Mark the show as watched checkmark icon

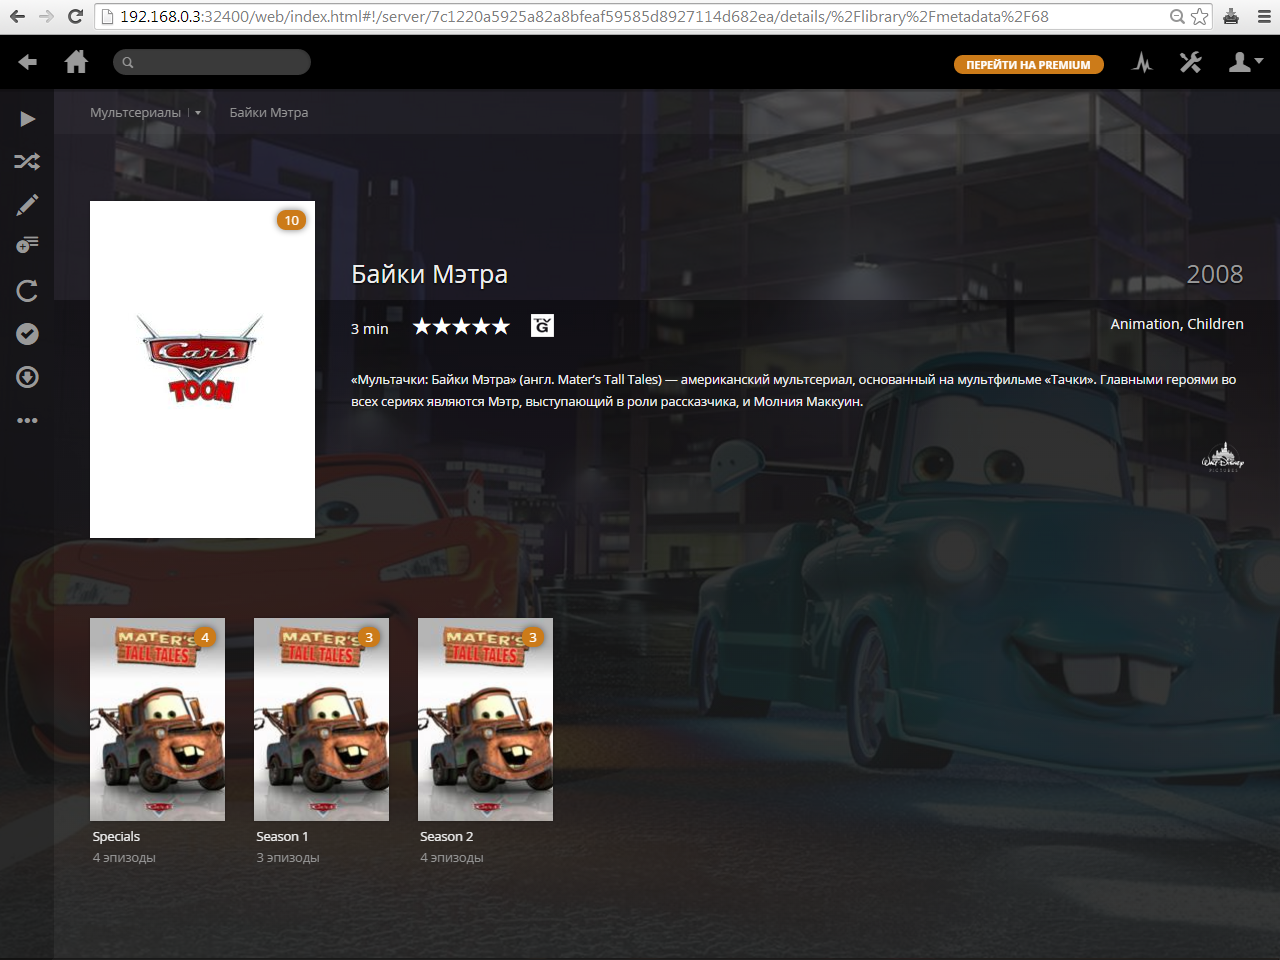click(27, 334)
